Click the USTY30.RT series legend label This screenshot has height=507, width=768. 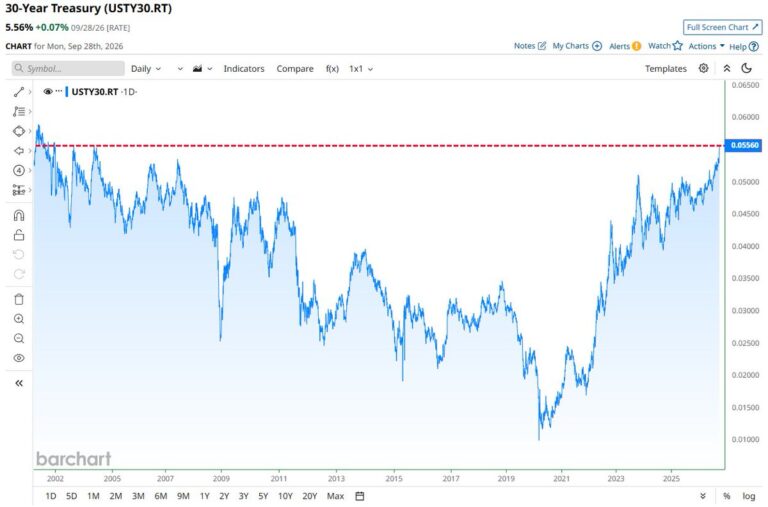tap(95, 92)
